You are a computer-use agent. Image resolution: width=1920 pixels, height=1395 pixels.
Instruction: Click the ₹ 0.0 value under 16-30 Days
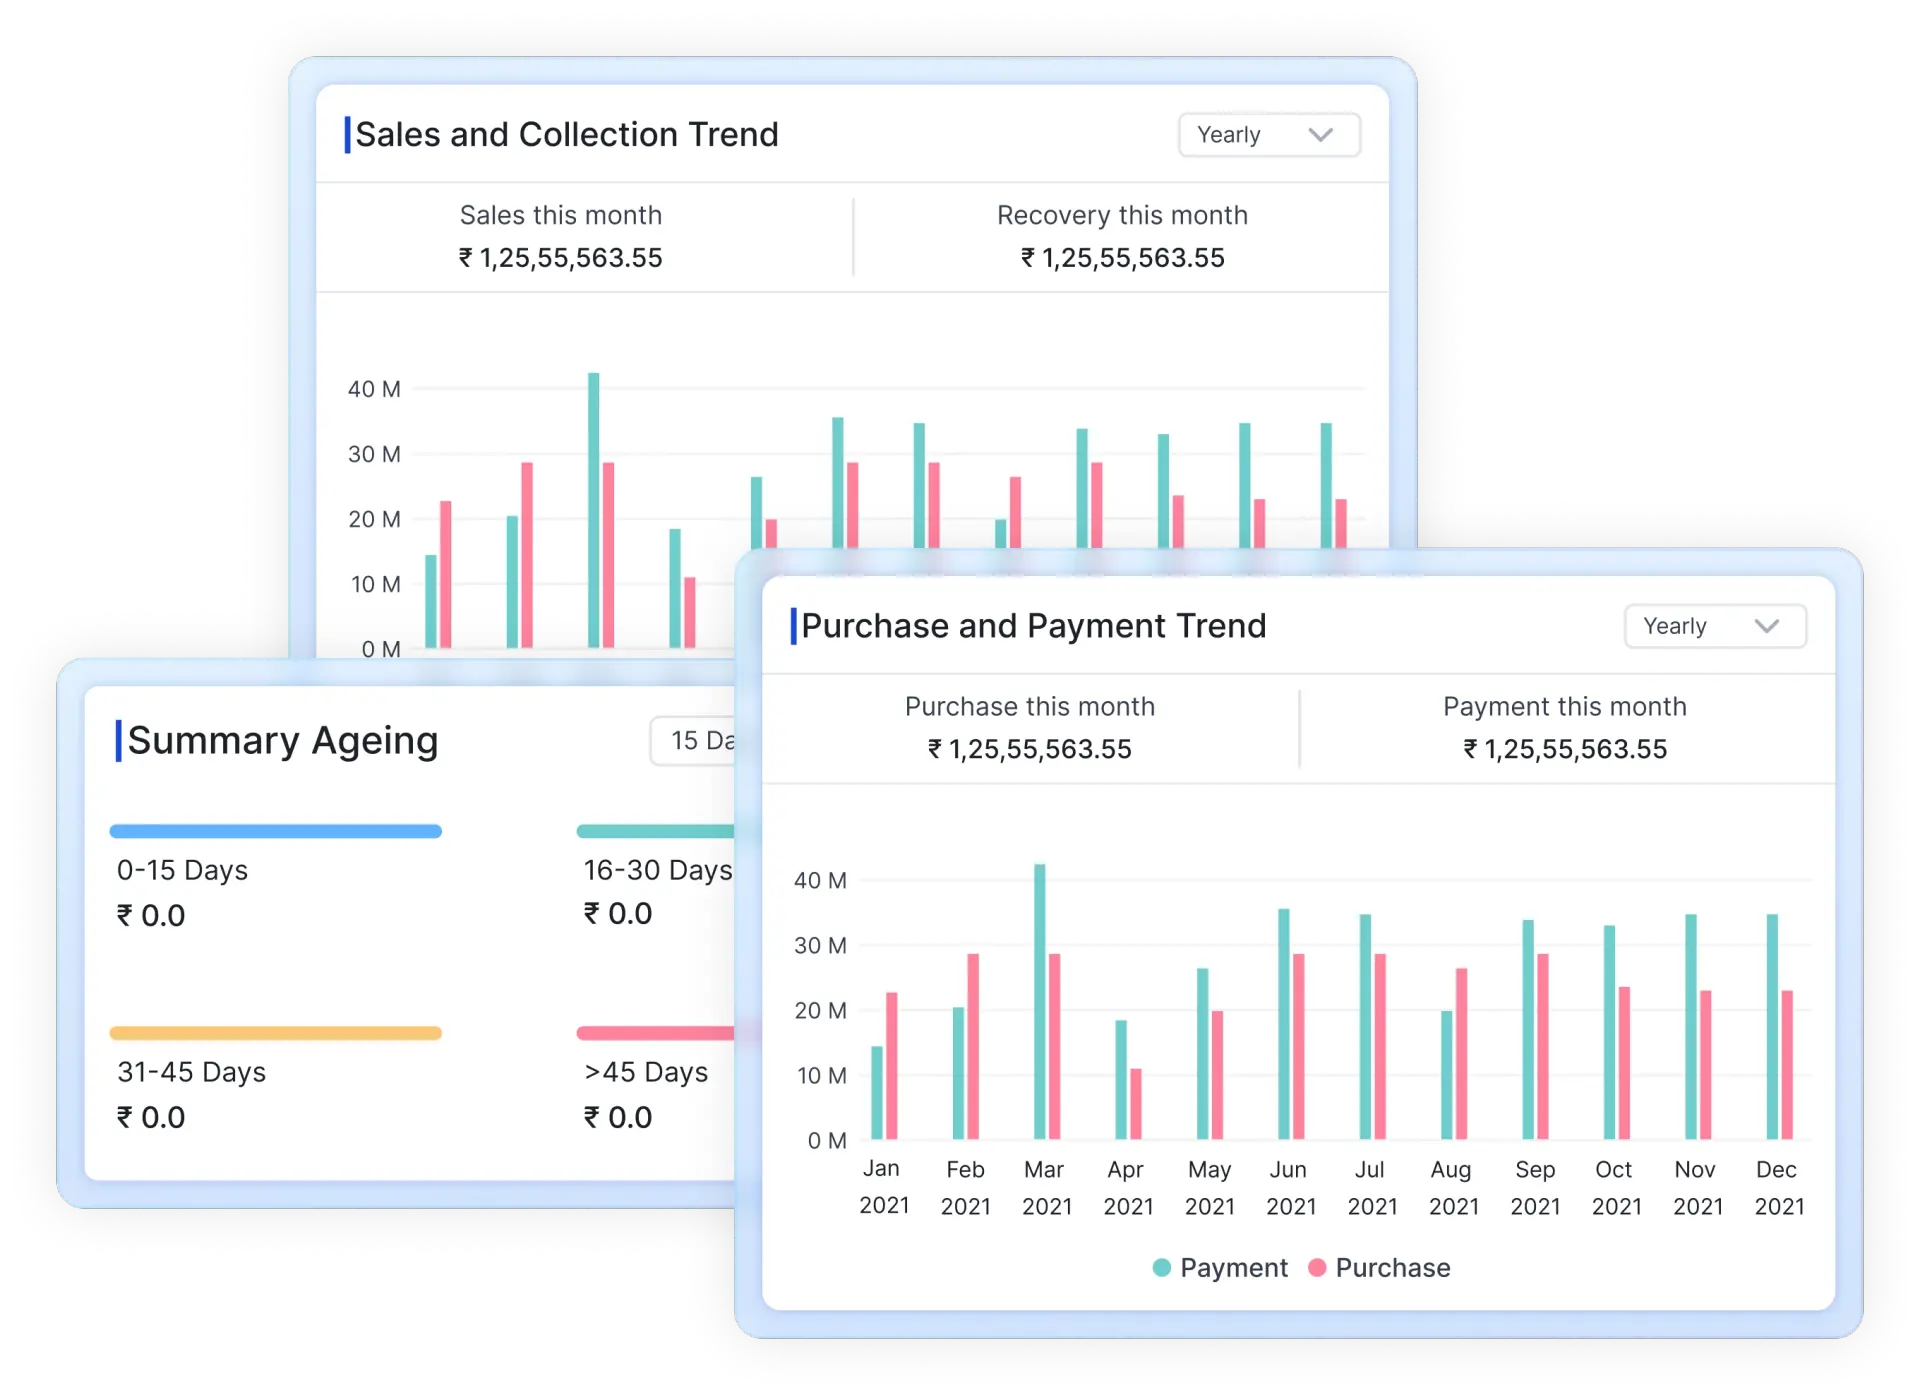[618, 914]
